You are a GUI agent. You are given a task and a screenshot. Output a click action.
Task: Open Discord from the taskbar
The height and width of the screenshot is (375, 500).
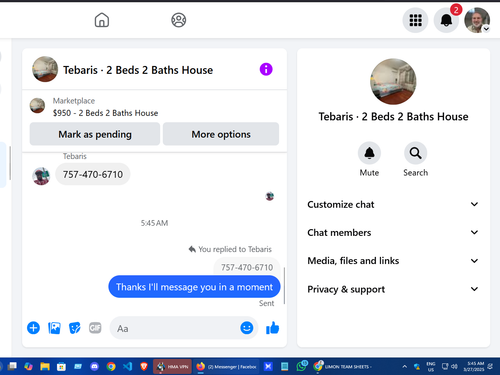[x=94, y=367]
